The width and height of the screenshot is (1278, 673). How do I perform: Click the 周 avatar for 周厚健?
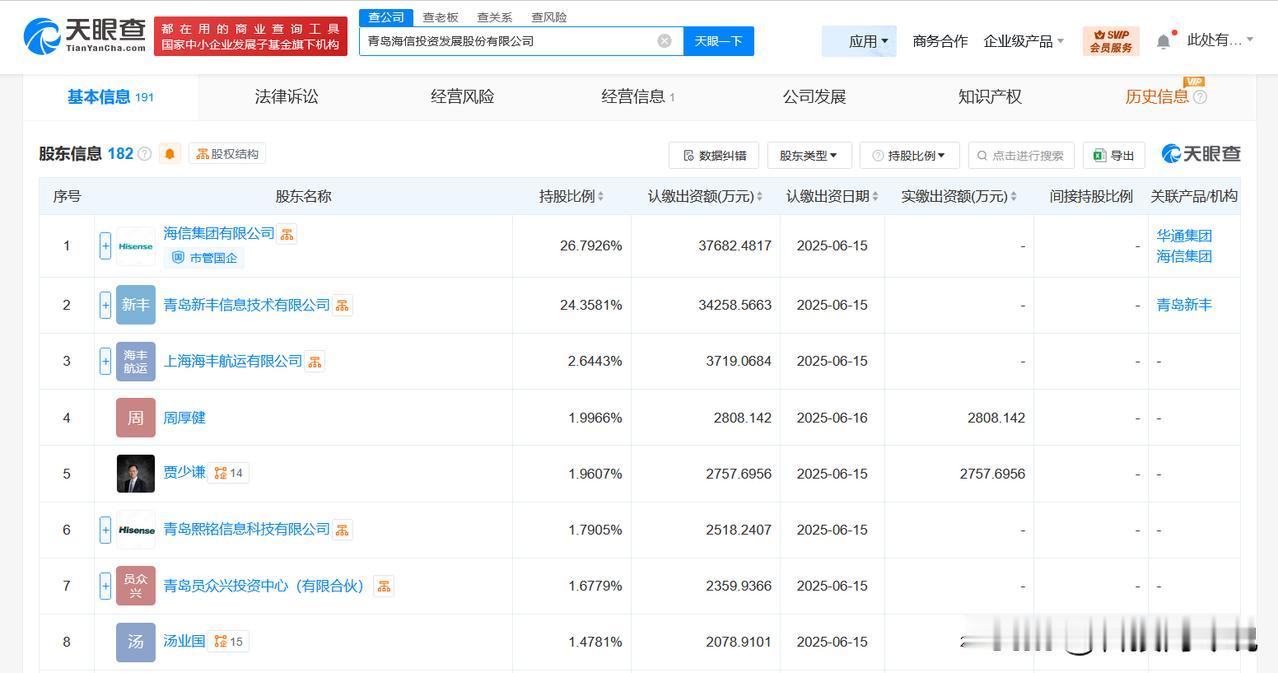[x=136, y=417]
